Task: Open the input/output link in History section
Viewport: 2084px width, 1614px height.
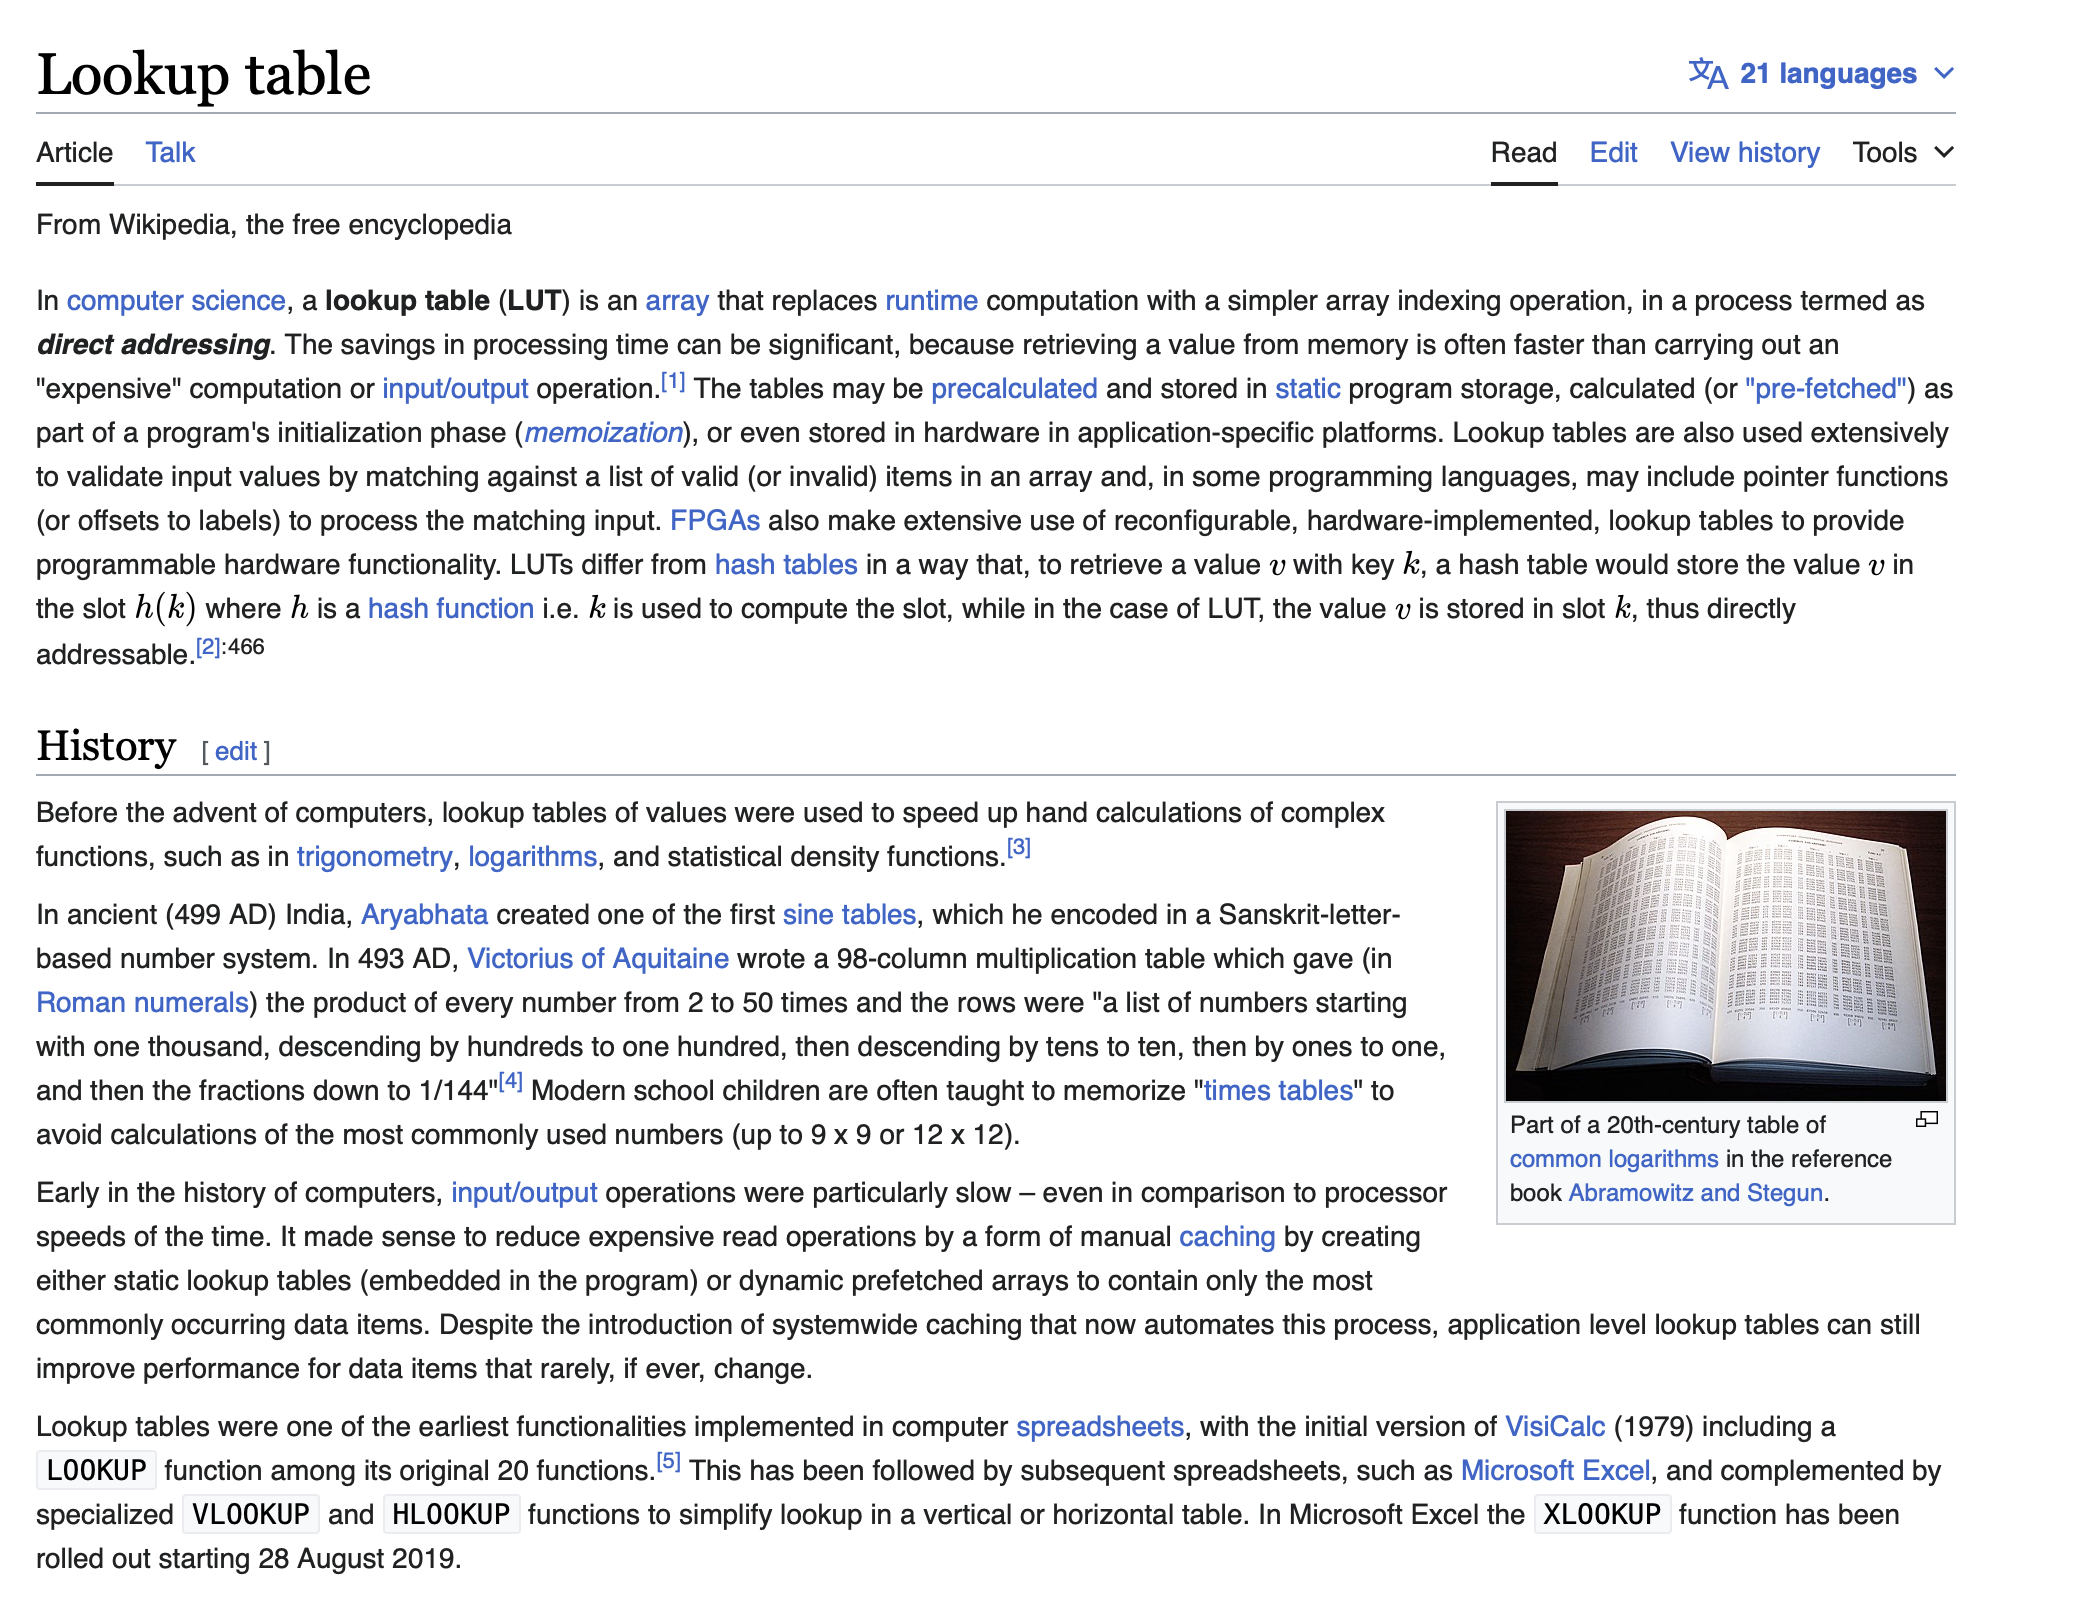Action: click(524, 1192)
